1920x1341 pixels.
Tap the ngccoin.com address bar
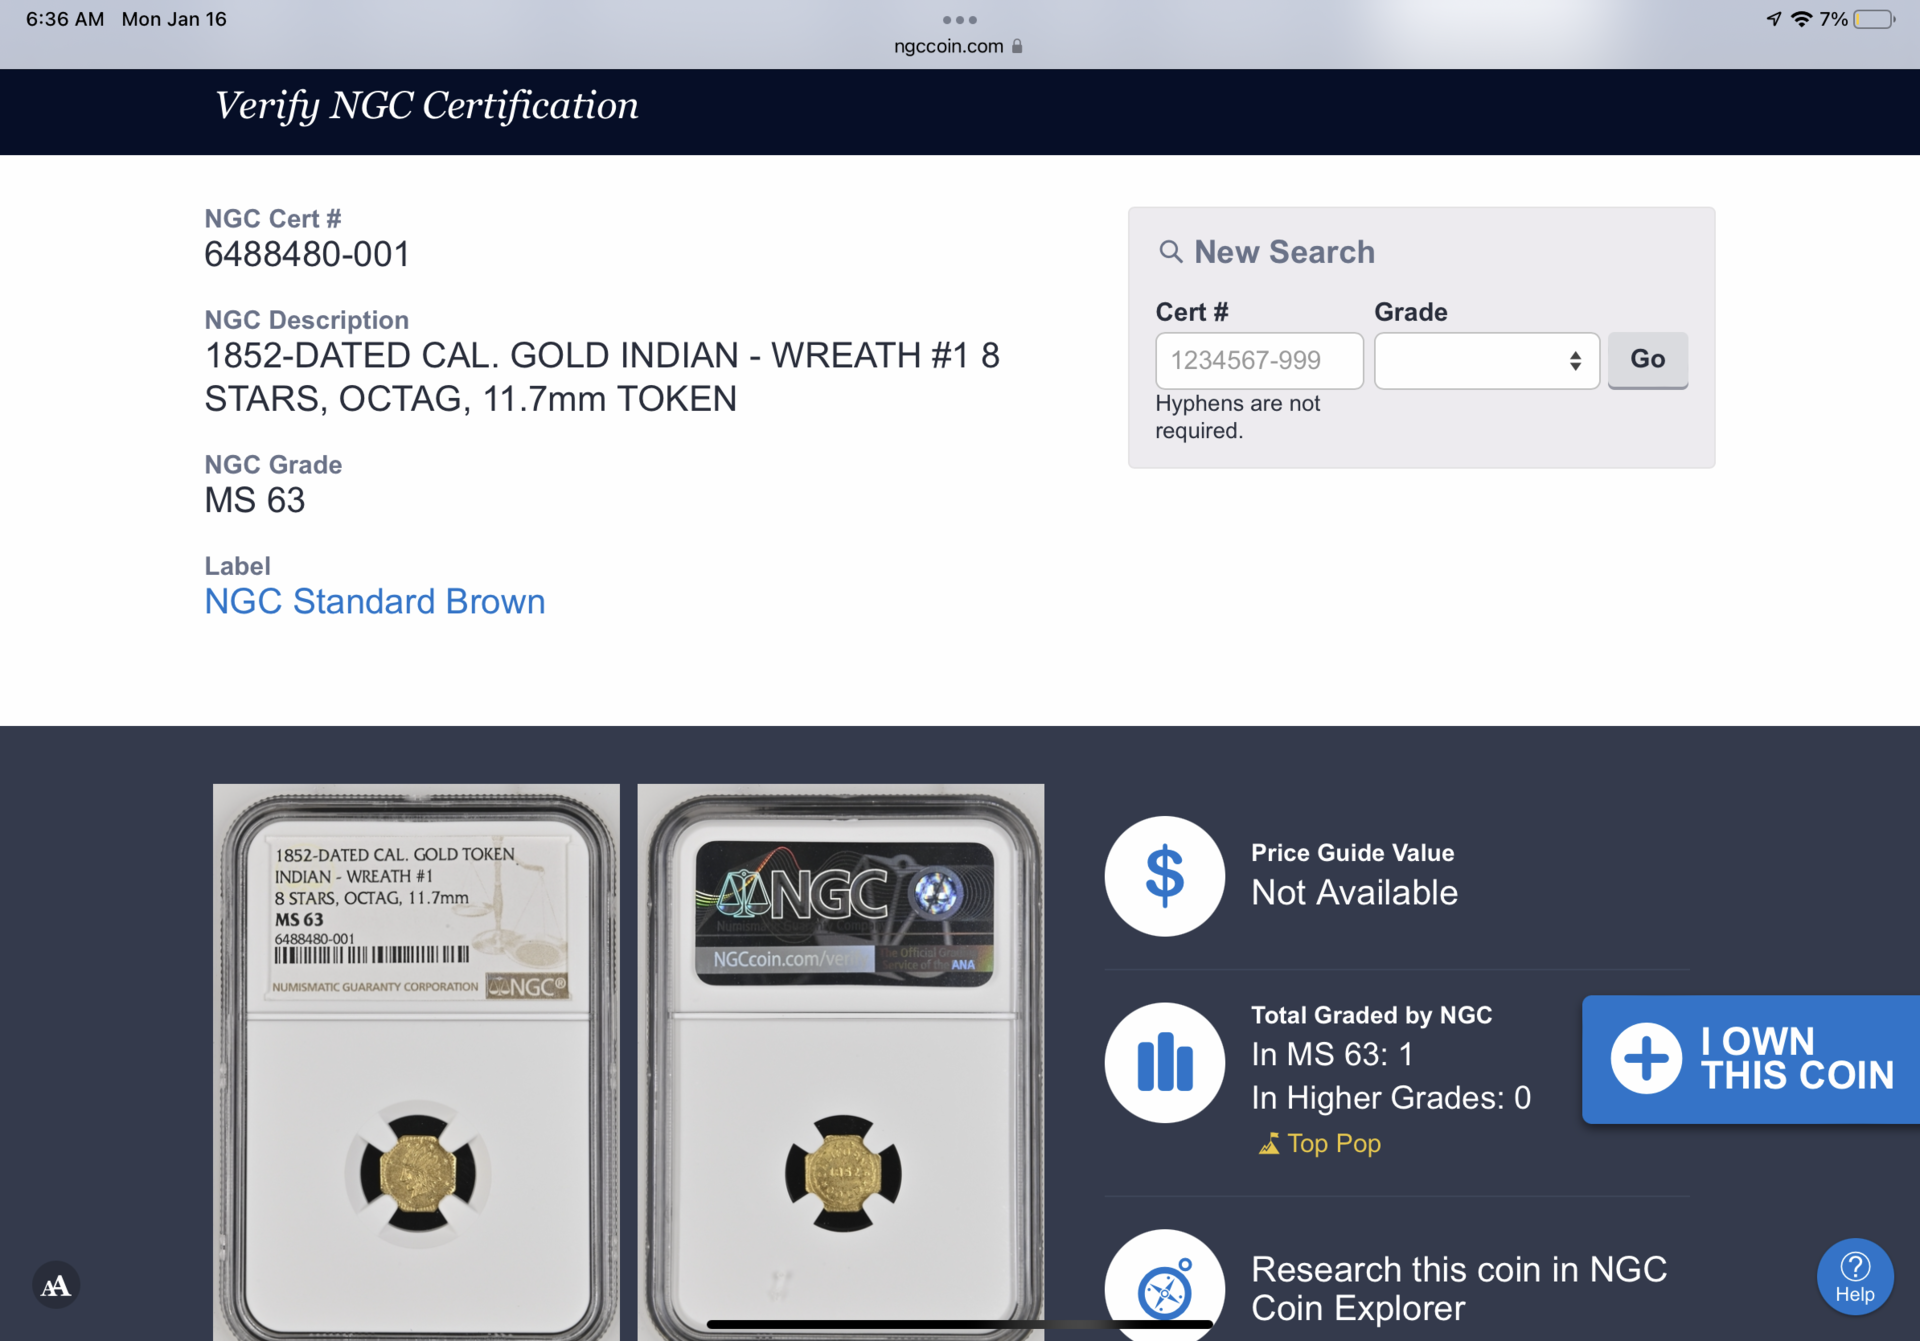tap(959, 46)
